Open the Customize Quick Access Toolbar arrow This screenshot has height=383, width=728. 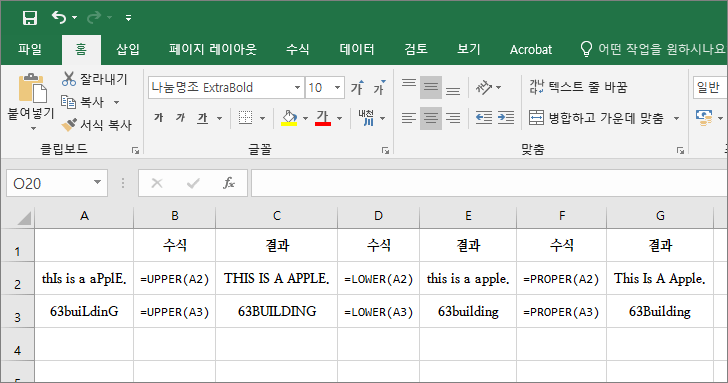pos(129,18)
